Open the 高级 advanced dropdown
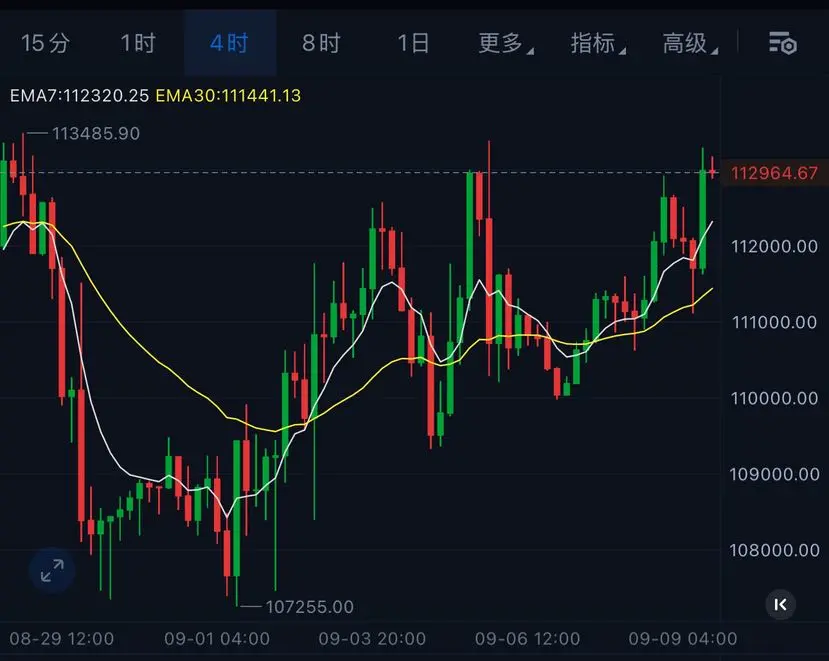 click(x=689, y=43)
